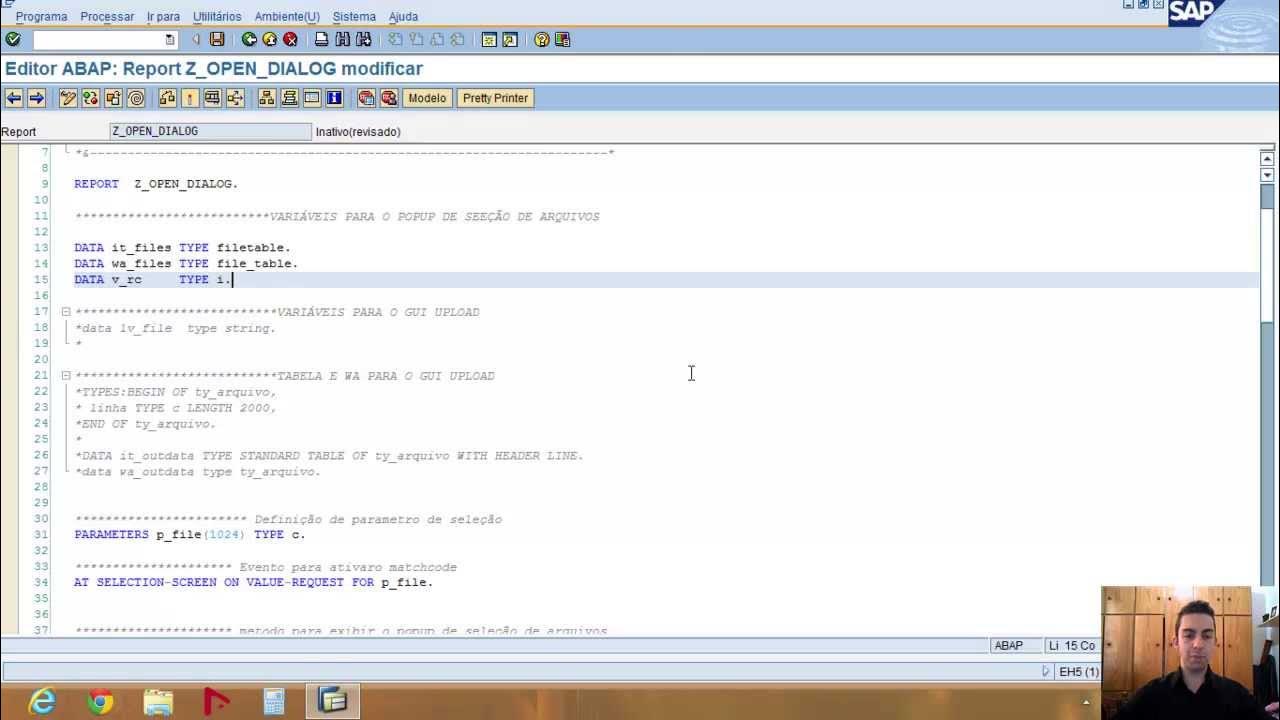Image resolution: width=1280 pixels, height=720 pixels.
Task: Click the line DATA it_files TYPE filetable
Action: coord(182,248)
